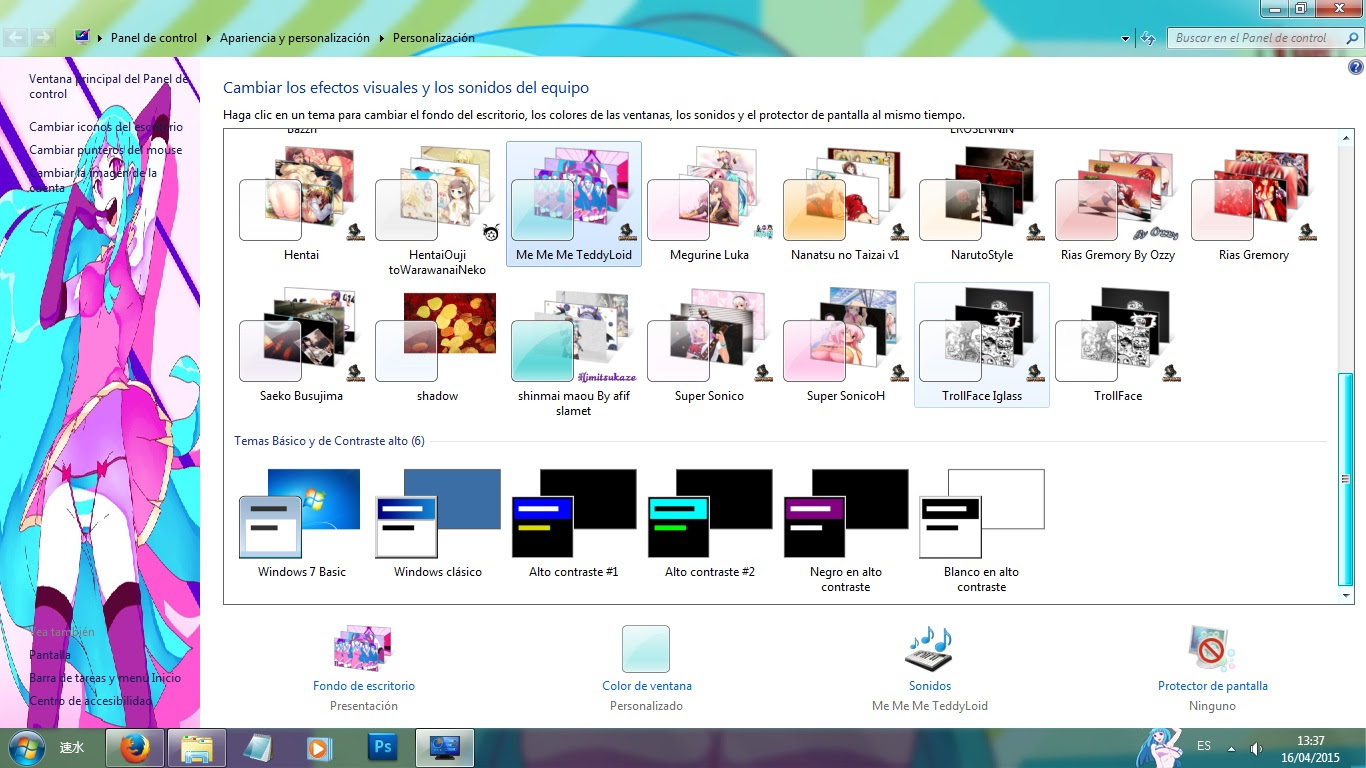Apply the Windows clásico theme
The width and height of the screenshot is (1366, 768).
438,522
